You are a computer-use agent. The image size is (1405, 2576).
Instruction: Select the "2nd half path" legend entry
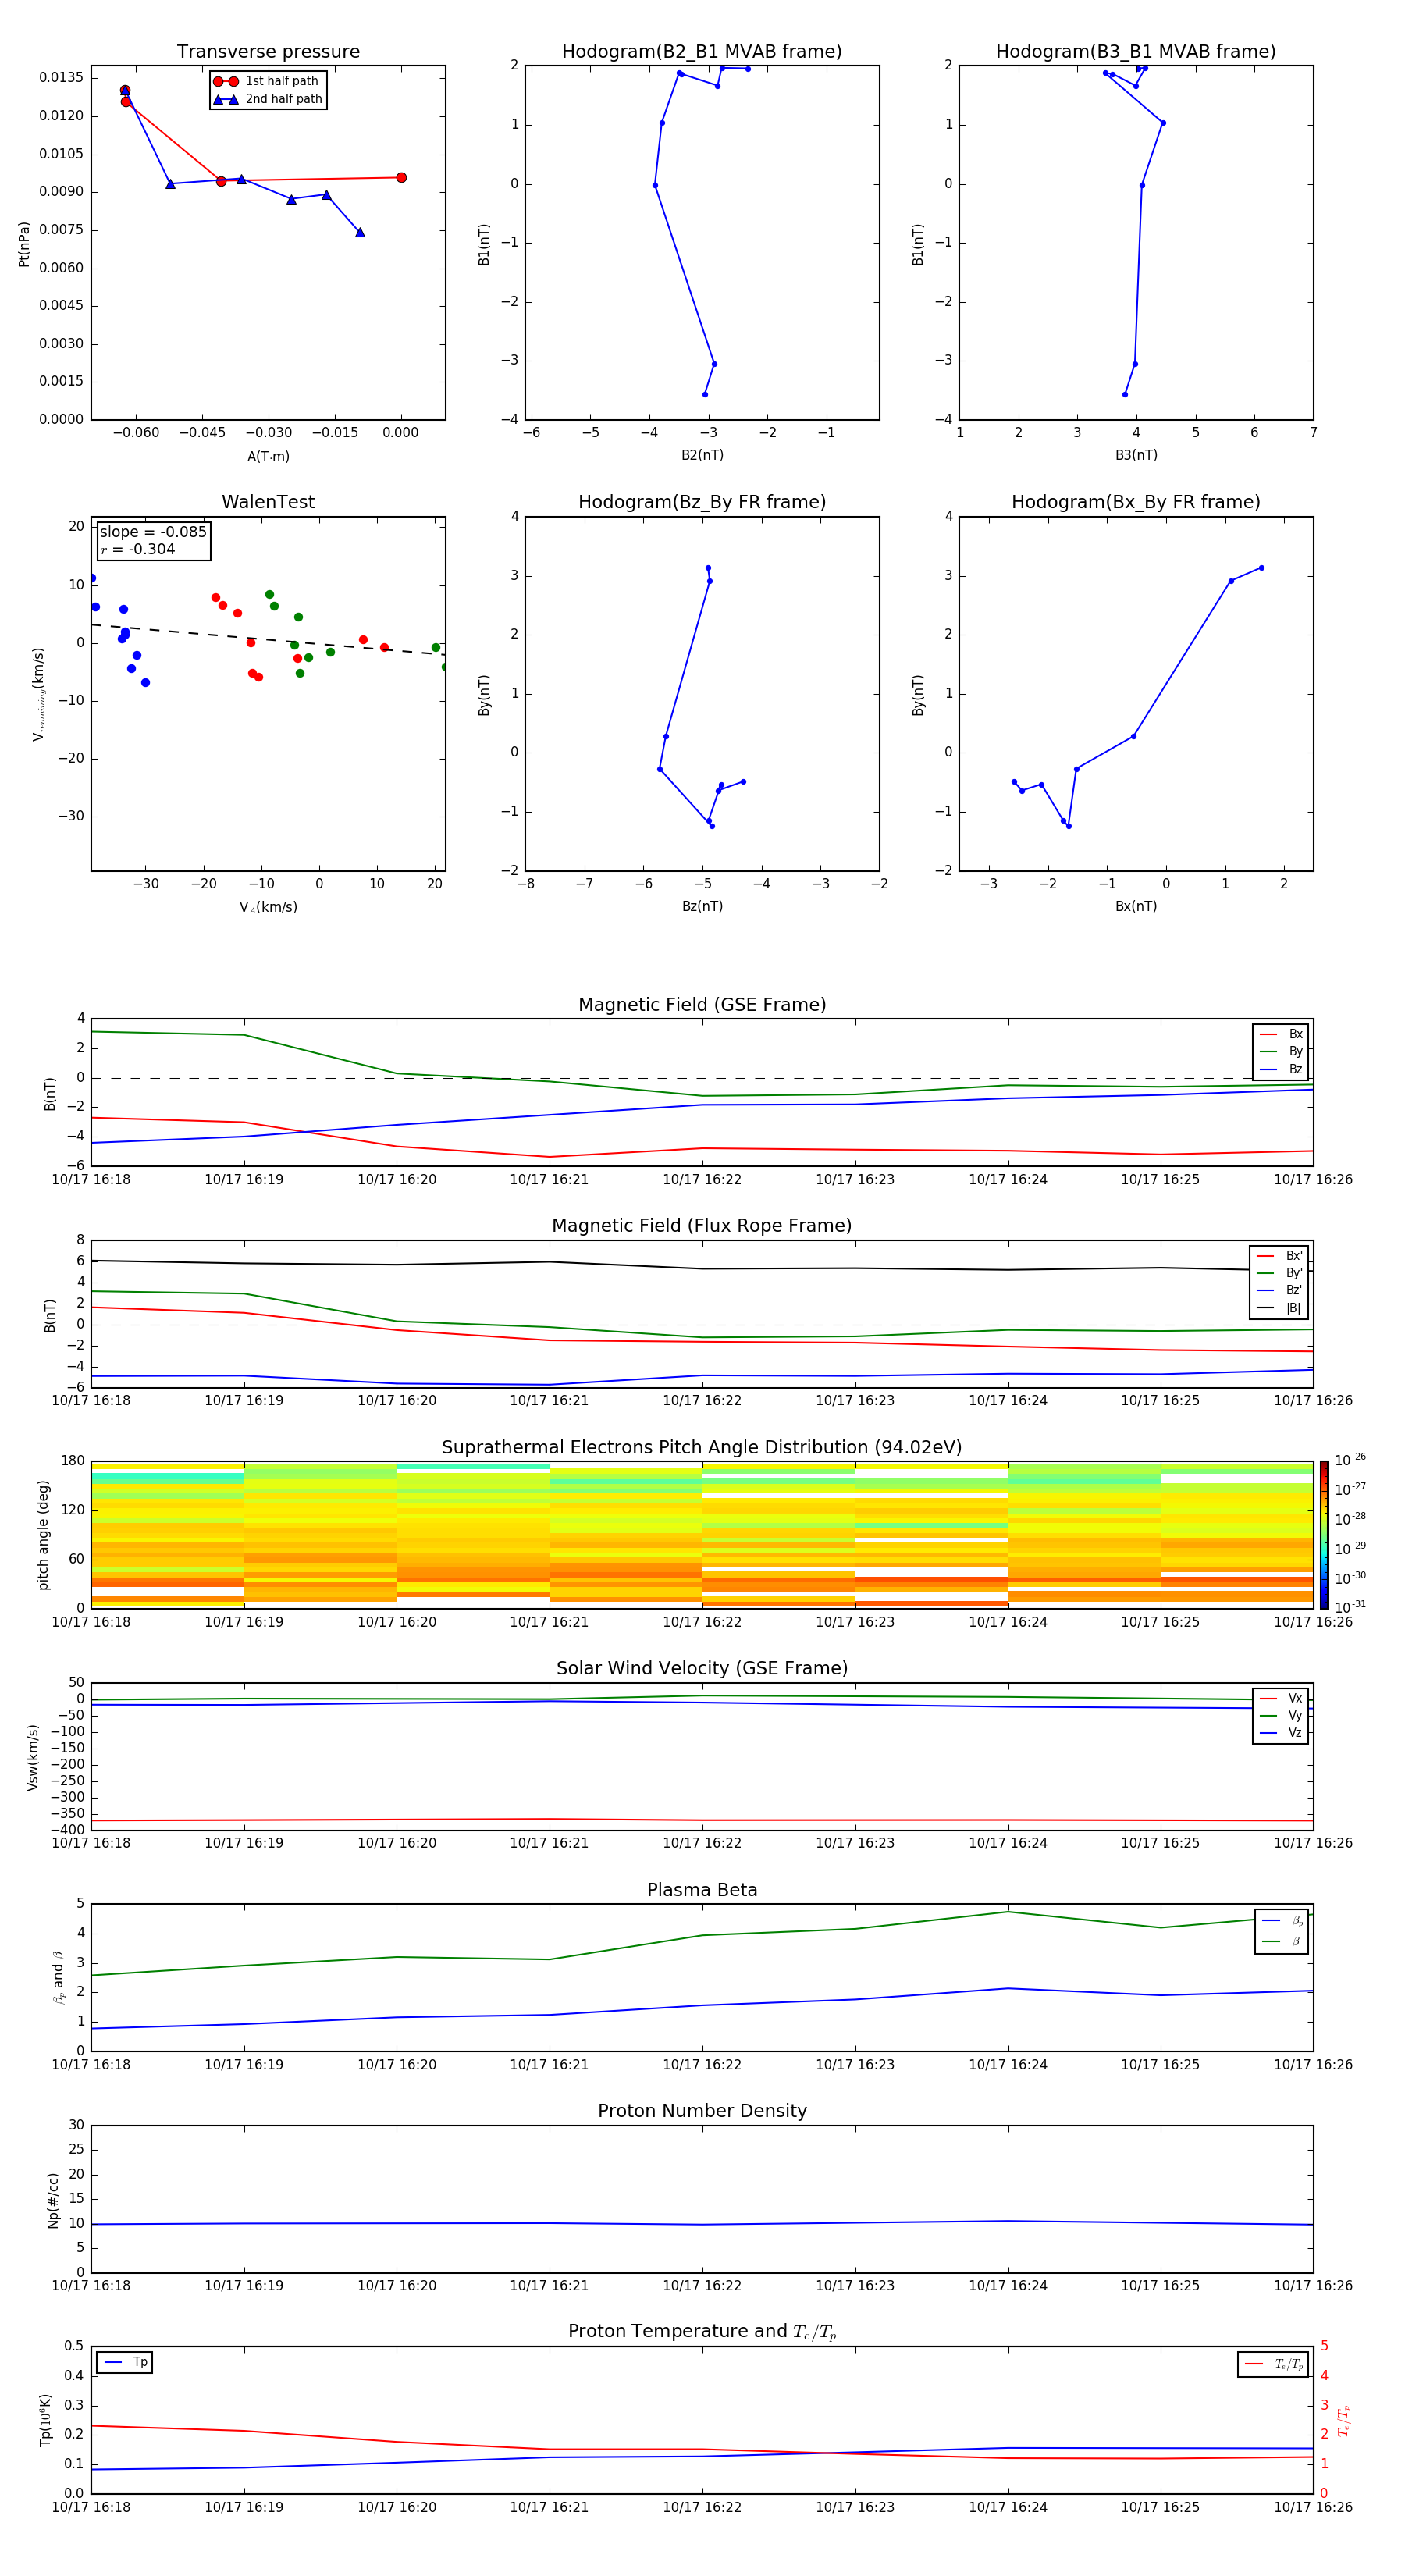coord(268,99)
